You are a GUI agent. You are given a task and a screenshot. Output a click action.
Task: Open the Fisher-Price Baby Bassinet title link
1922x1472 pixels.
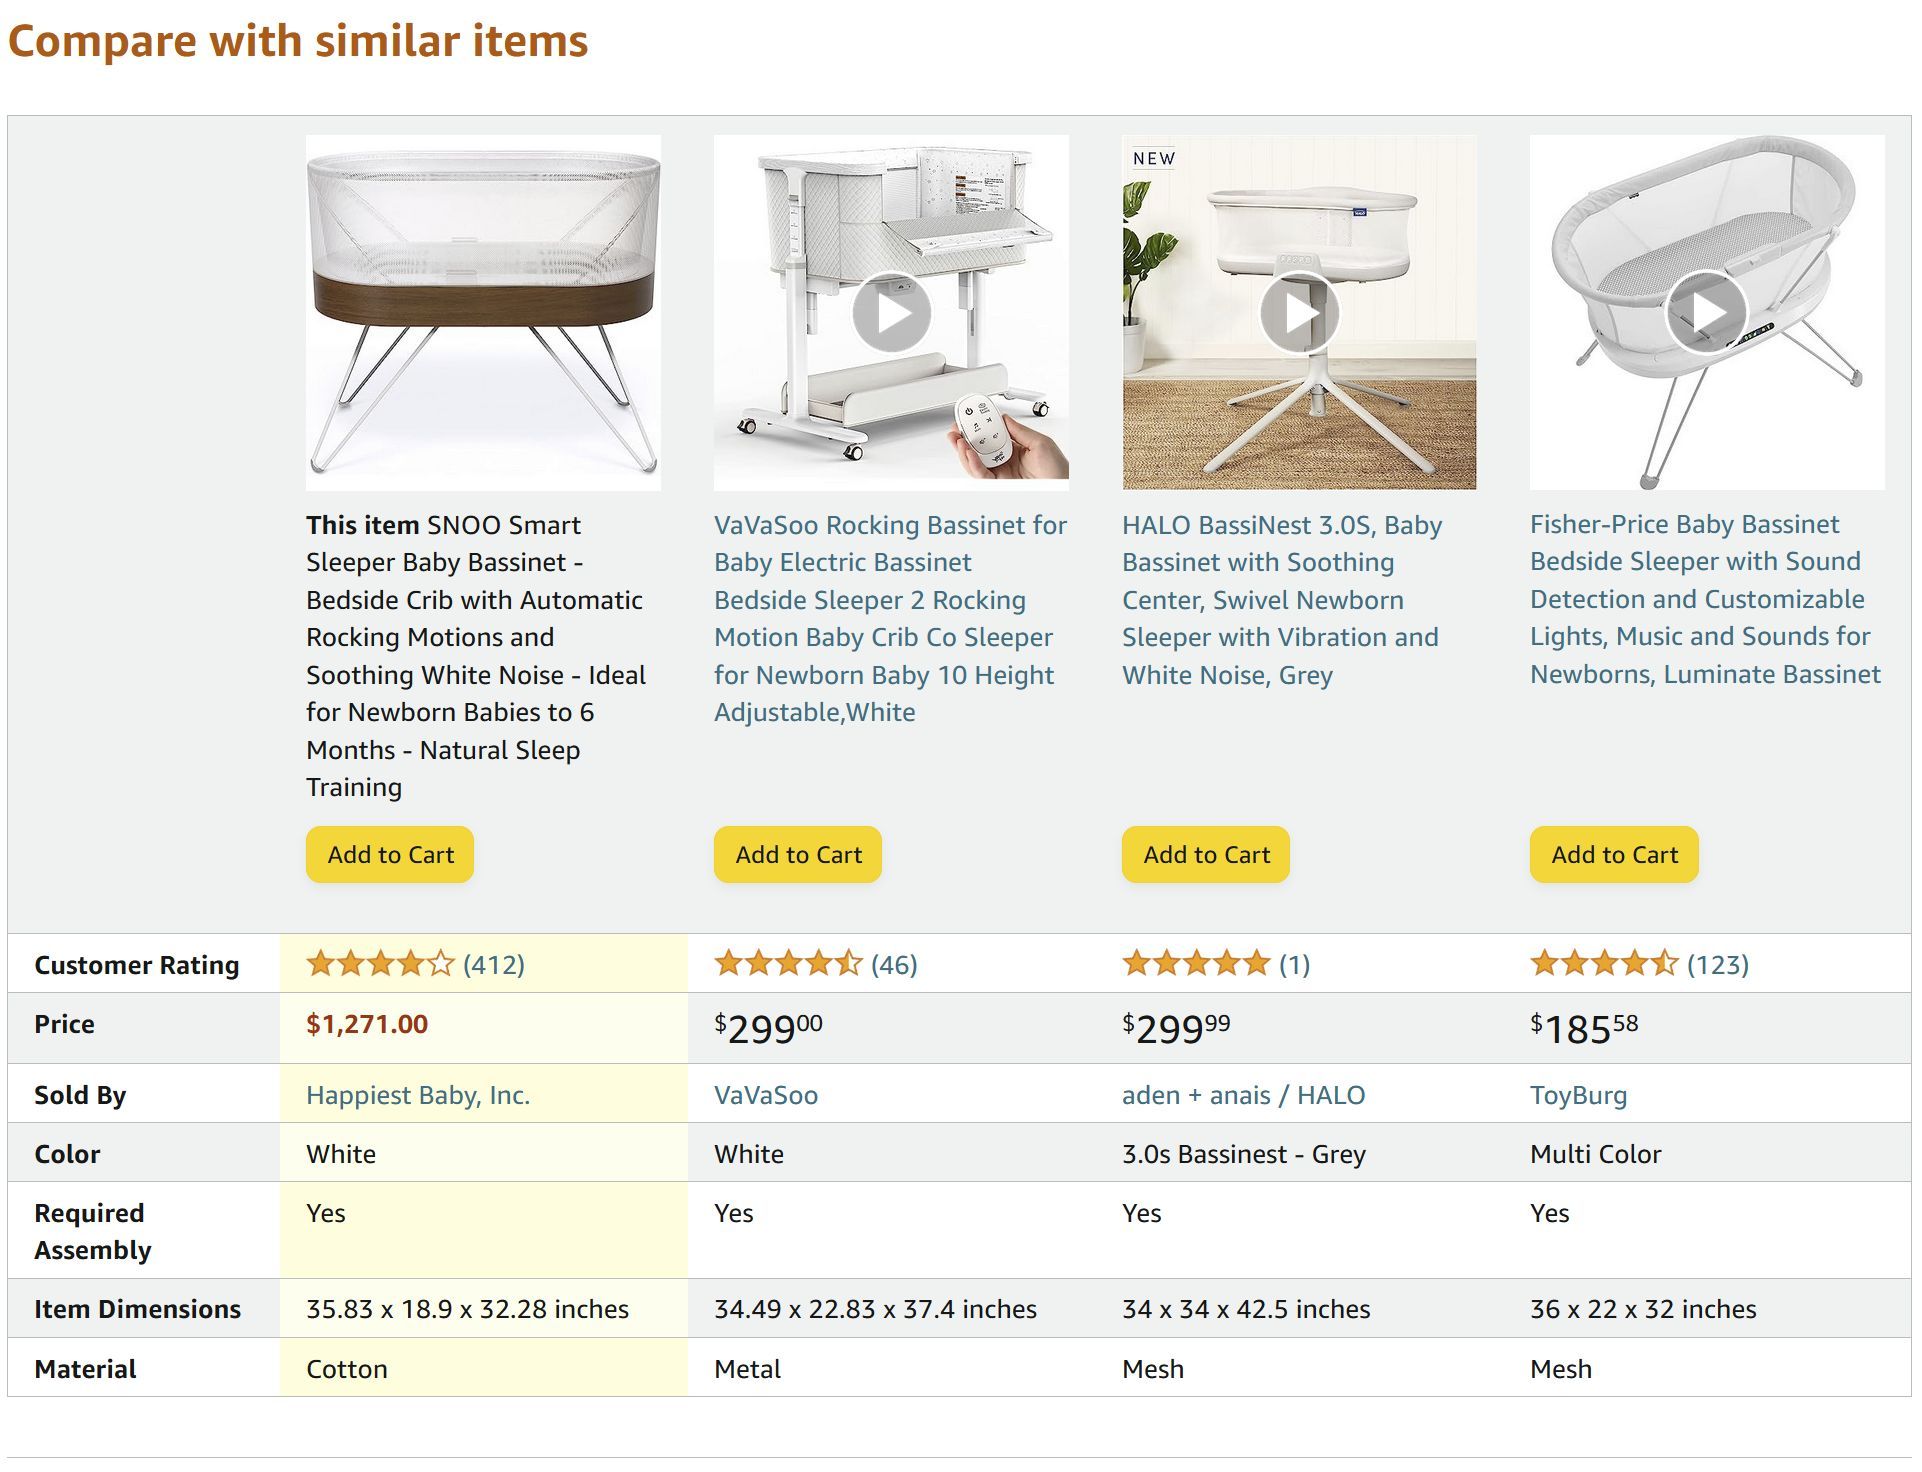pos(1704,599)
